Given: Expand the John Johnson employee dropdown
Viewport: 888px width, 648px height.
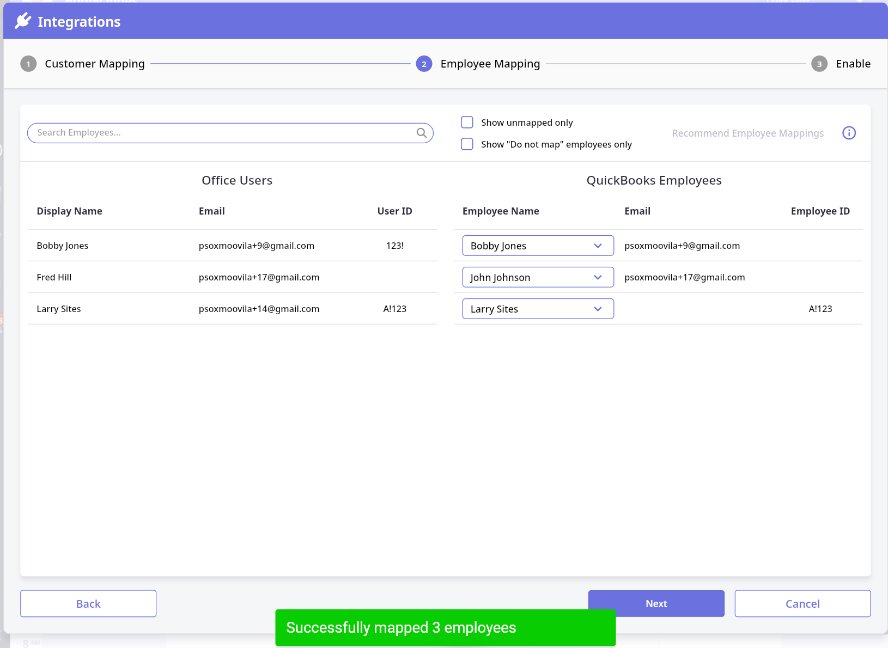Looking at the screenshot, I should click(538, 277).
